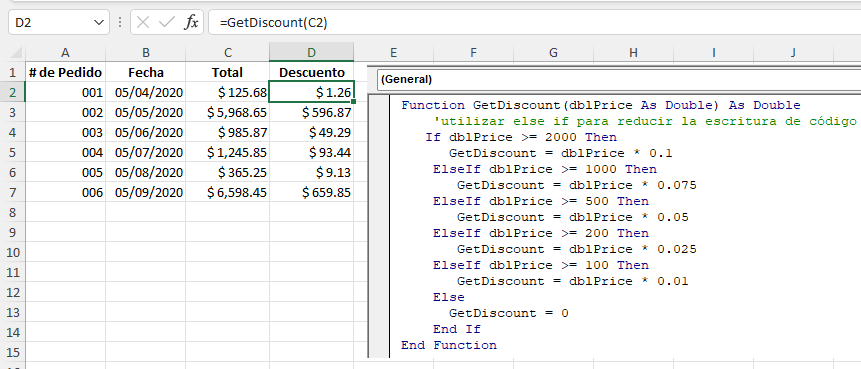
Task: Click the fill handle of cell D2
Action: 353,102
